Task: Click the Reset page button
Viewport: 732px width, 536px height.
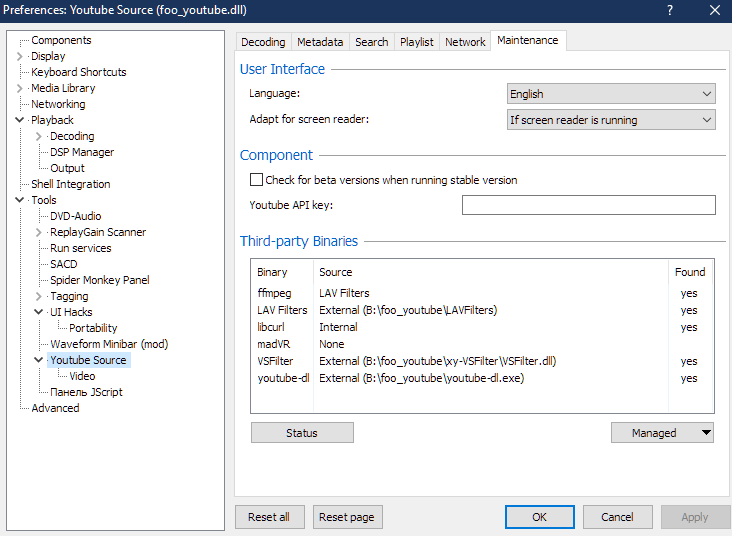Action: point(348,517)
